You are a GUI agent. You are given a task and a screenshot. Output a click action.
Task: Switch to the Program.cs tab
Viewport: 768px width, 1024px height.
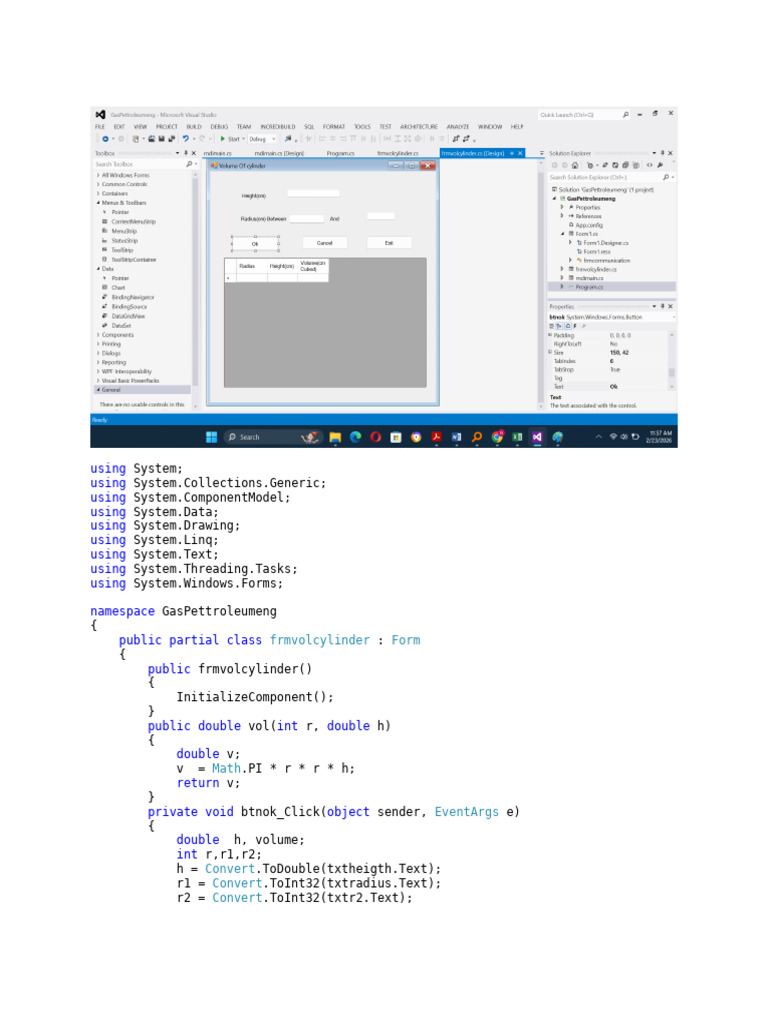341,153
